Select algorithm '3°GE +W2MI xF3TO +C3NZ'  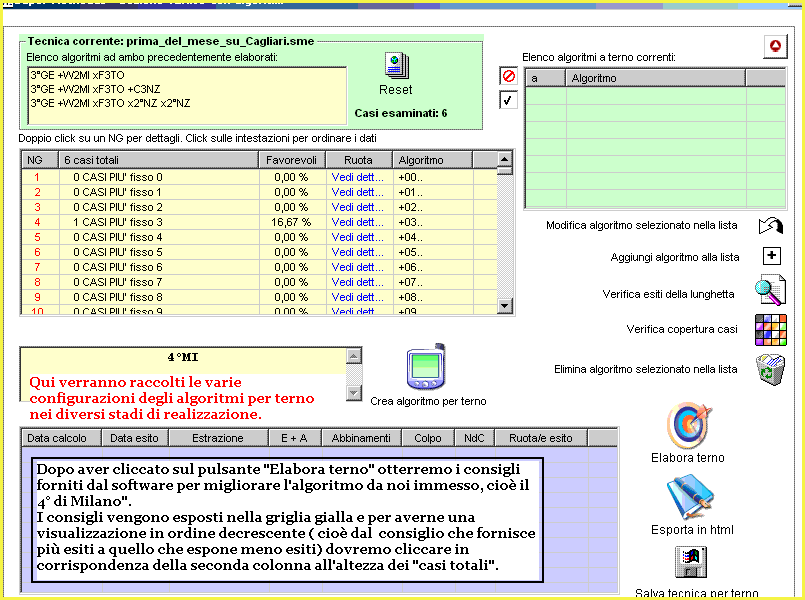[95, 89]
